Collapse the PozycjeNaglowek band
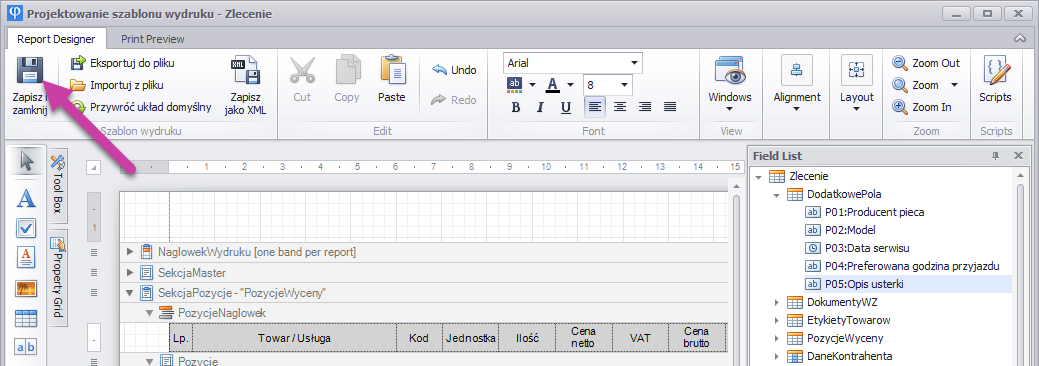1039x366 pixels. coord(149,313)
